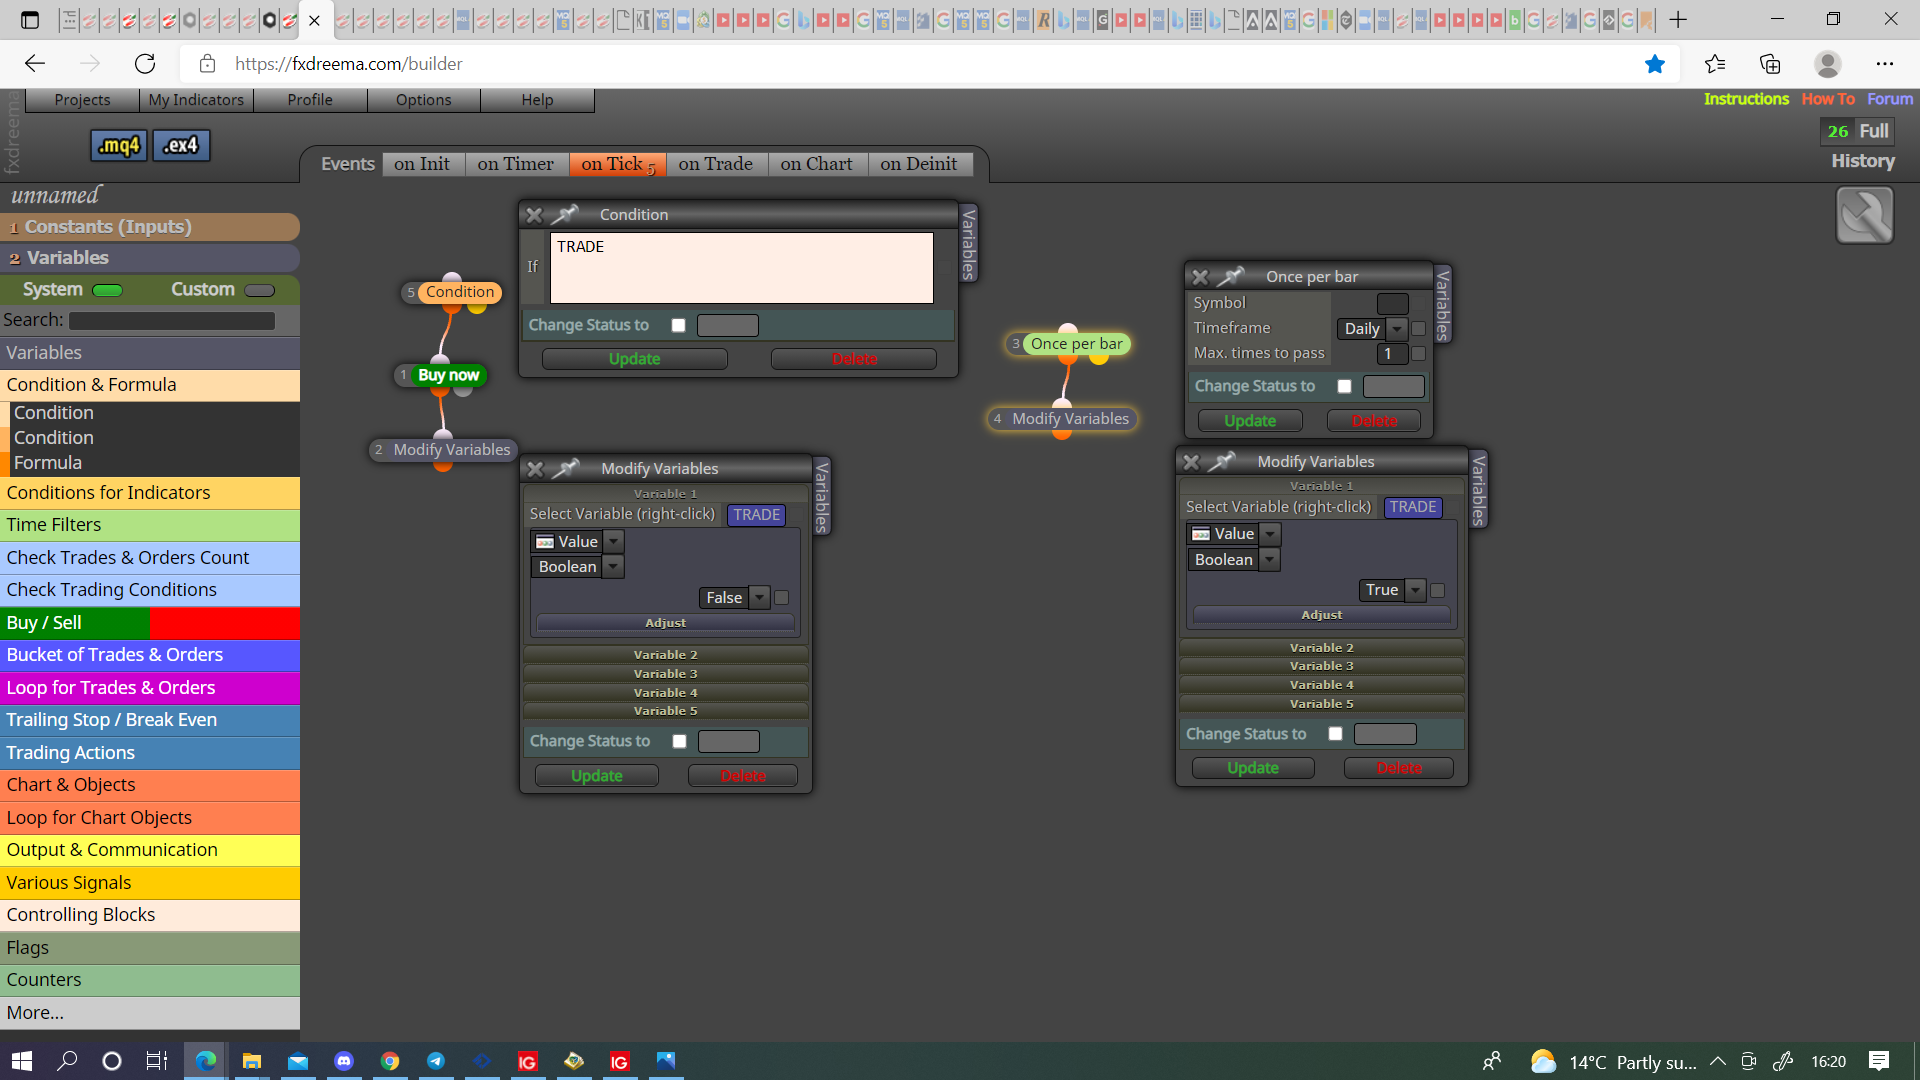Close the left Modify Variables panel
This screenshot has width=1920, height=1080.
pyautogui.click(x=535, y=469)
